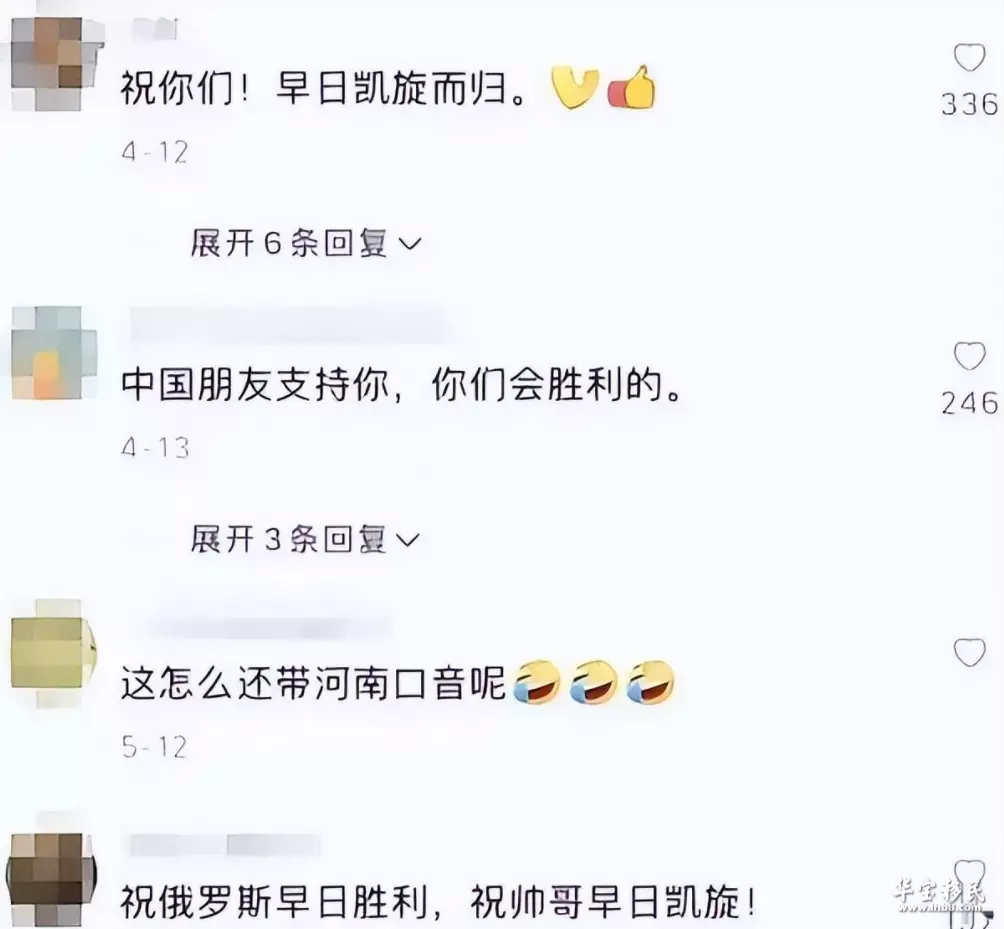Select comment text 中国朋友支持你，你们会胜利的
Screen dimensions: 1004x929
pyautogui.click(x=402, y=385)
